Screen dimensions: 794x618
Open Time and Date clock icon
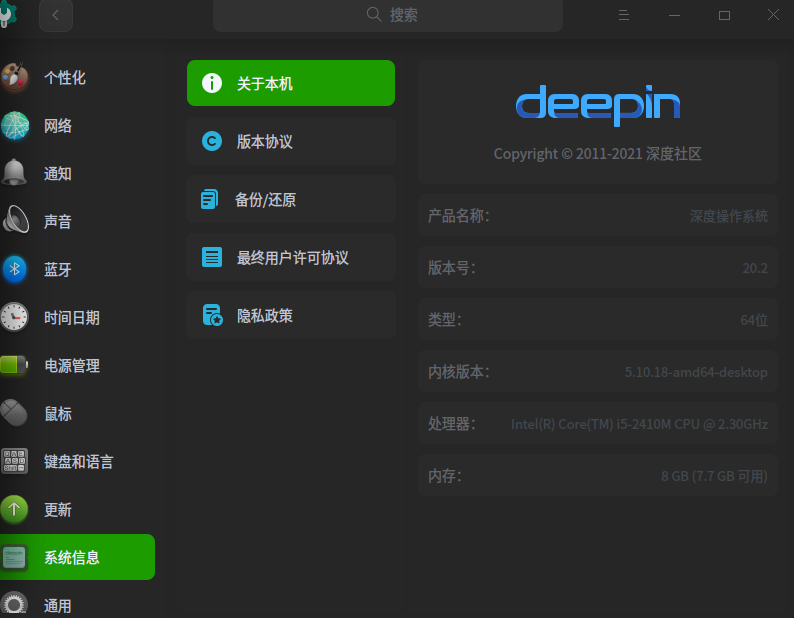tap(14, 317)
